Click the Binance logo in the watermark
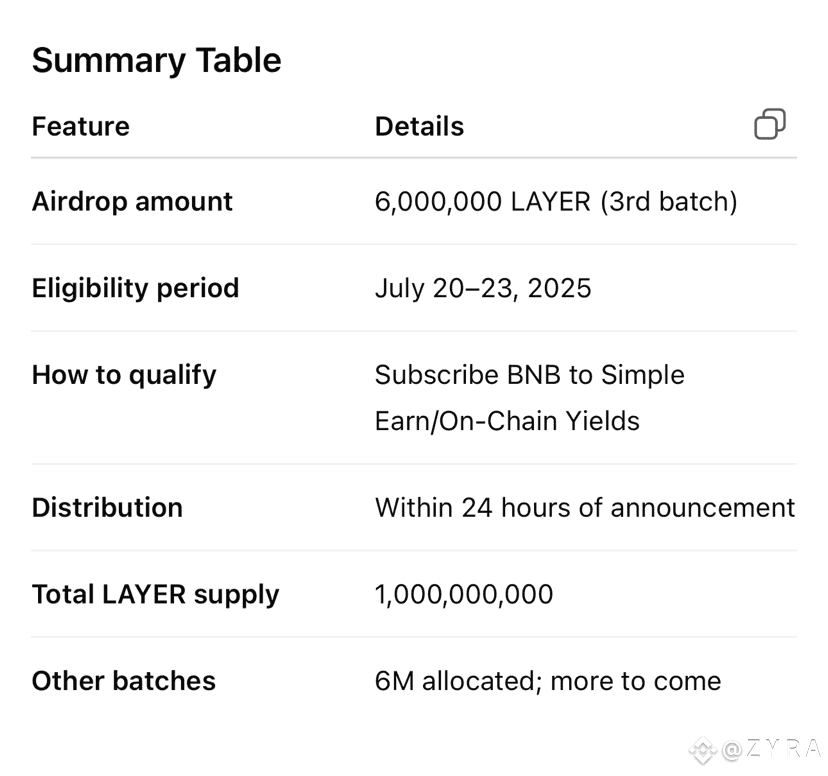 [x=702, y=750]
